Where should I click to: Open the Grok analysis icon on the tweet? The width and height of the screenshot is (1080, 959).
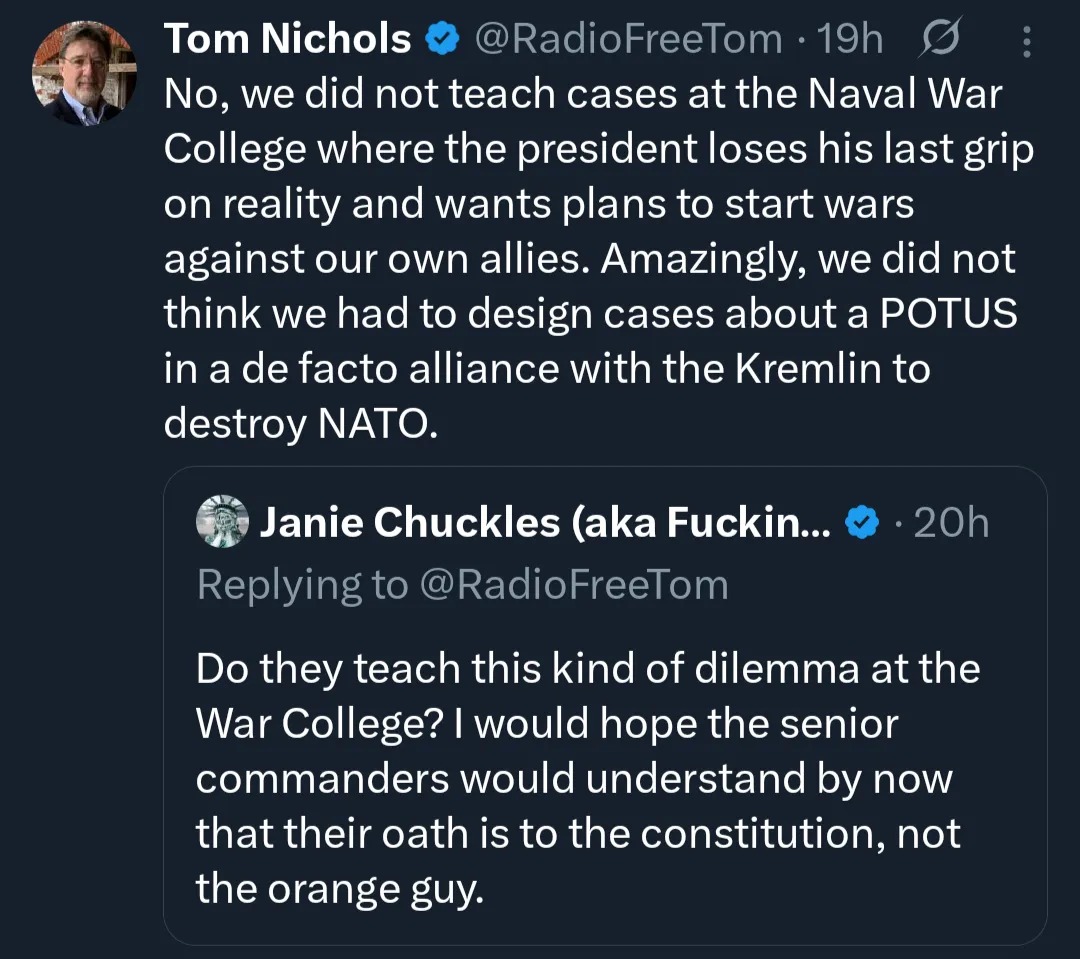pos(938,38)
